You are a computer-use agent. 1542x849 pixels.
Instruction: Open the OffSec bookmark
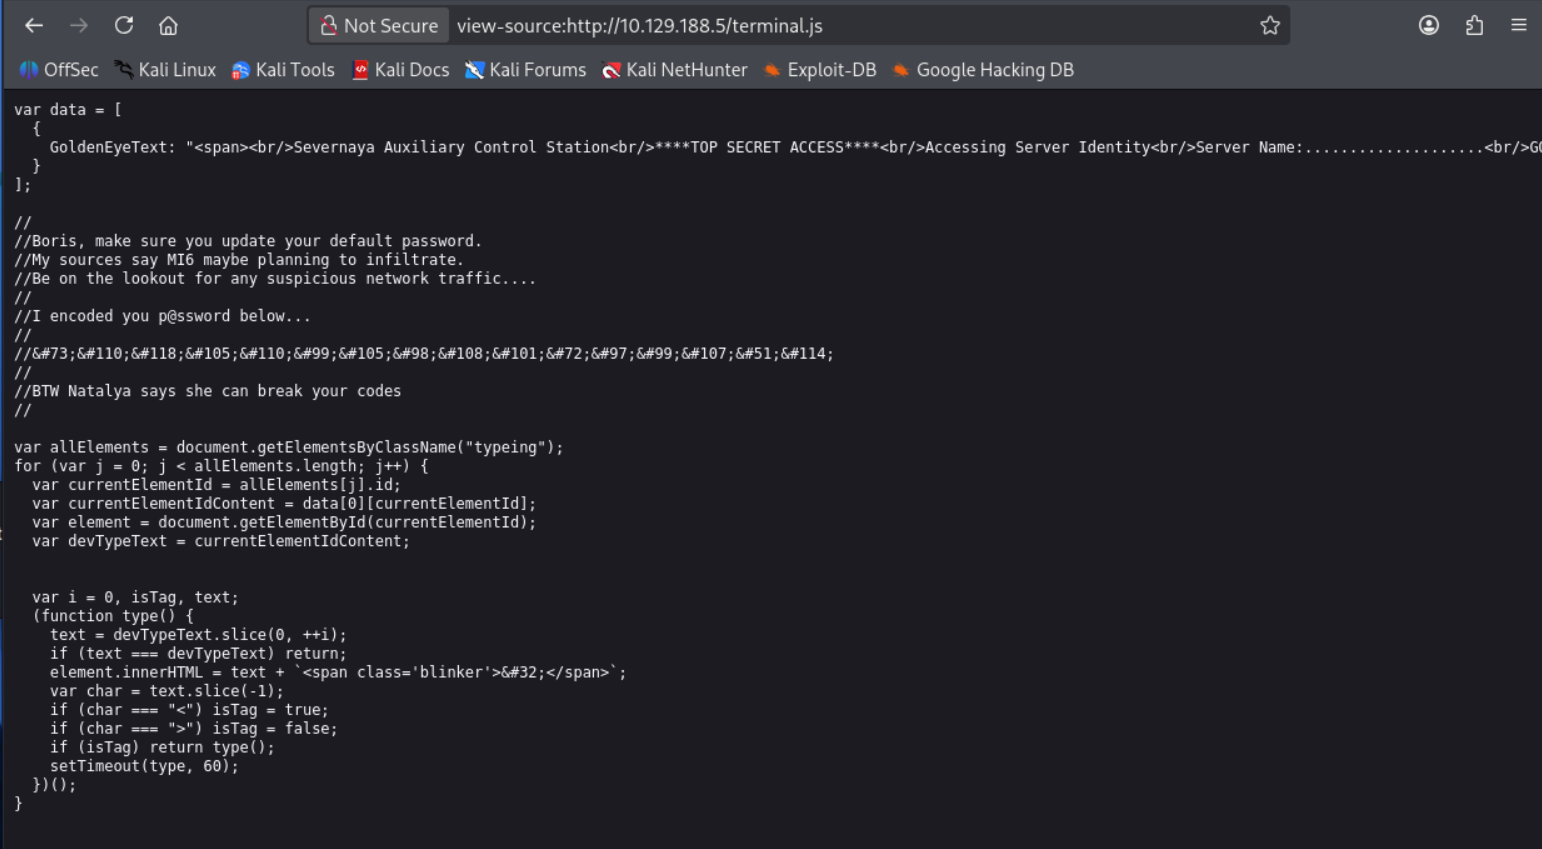coord(59,70)
